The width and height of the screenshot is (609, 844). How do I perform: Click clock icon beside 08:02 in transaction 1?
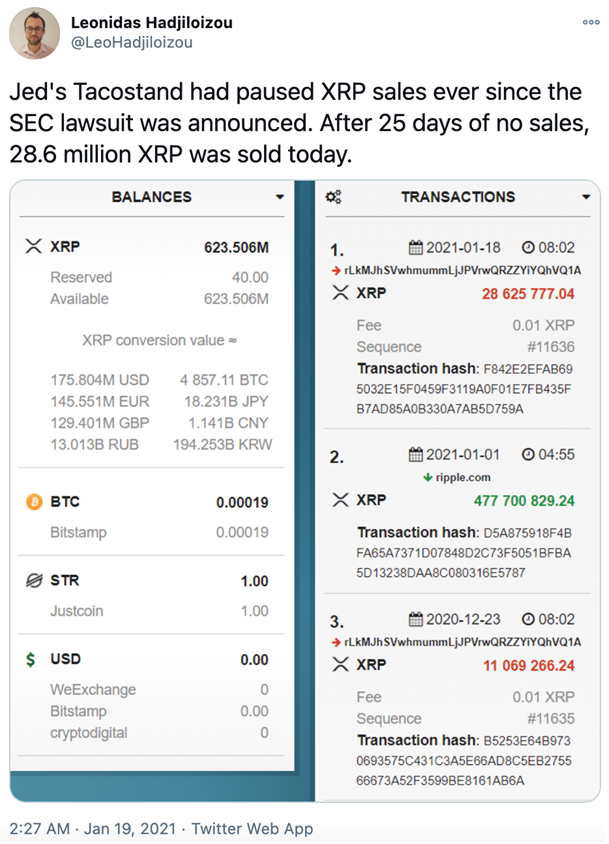pos(529,247)
